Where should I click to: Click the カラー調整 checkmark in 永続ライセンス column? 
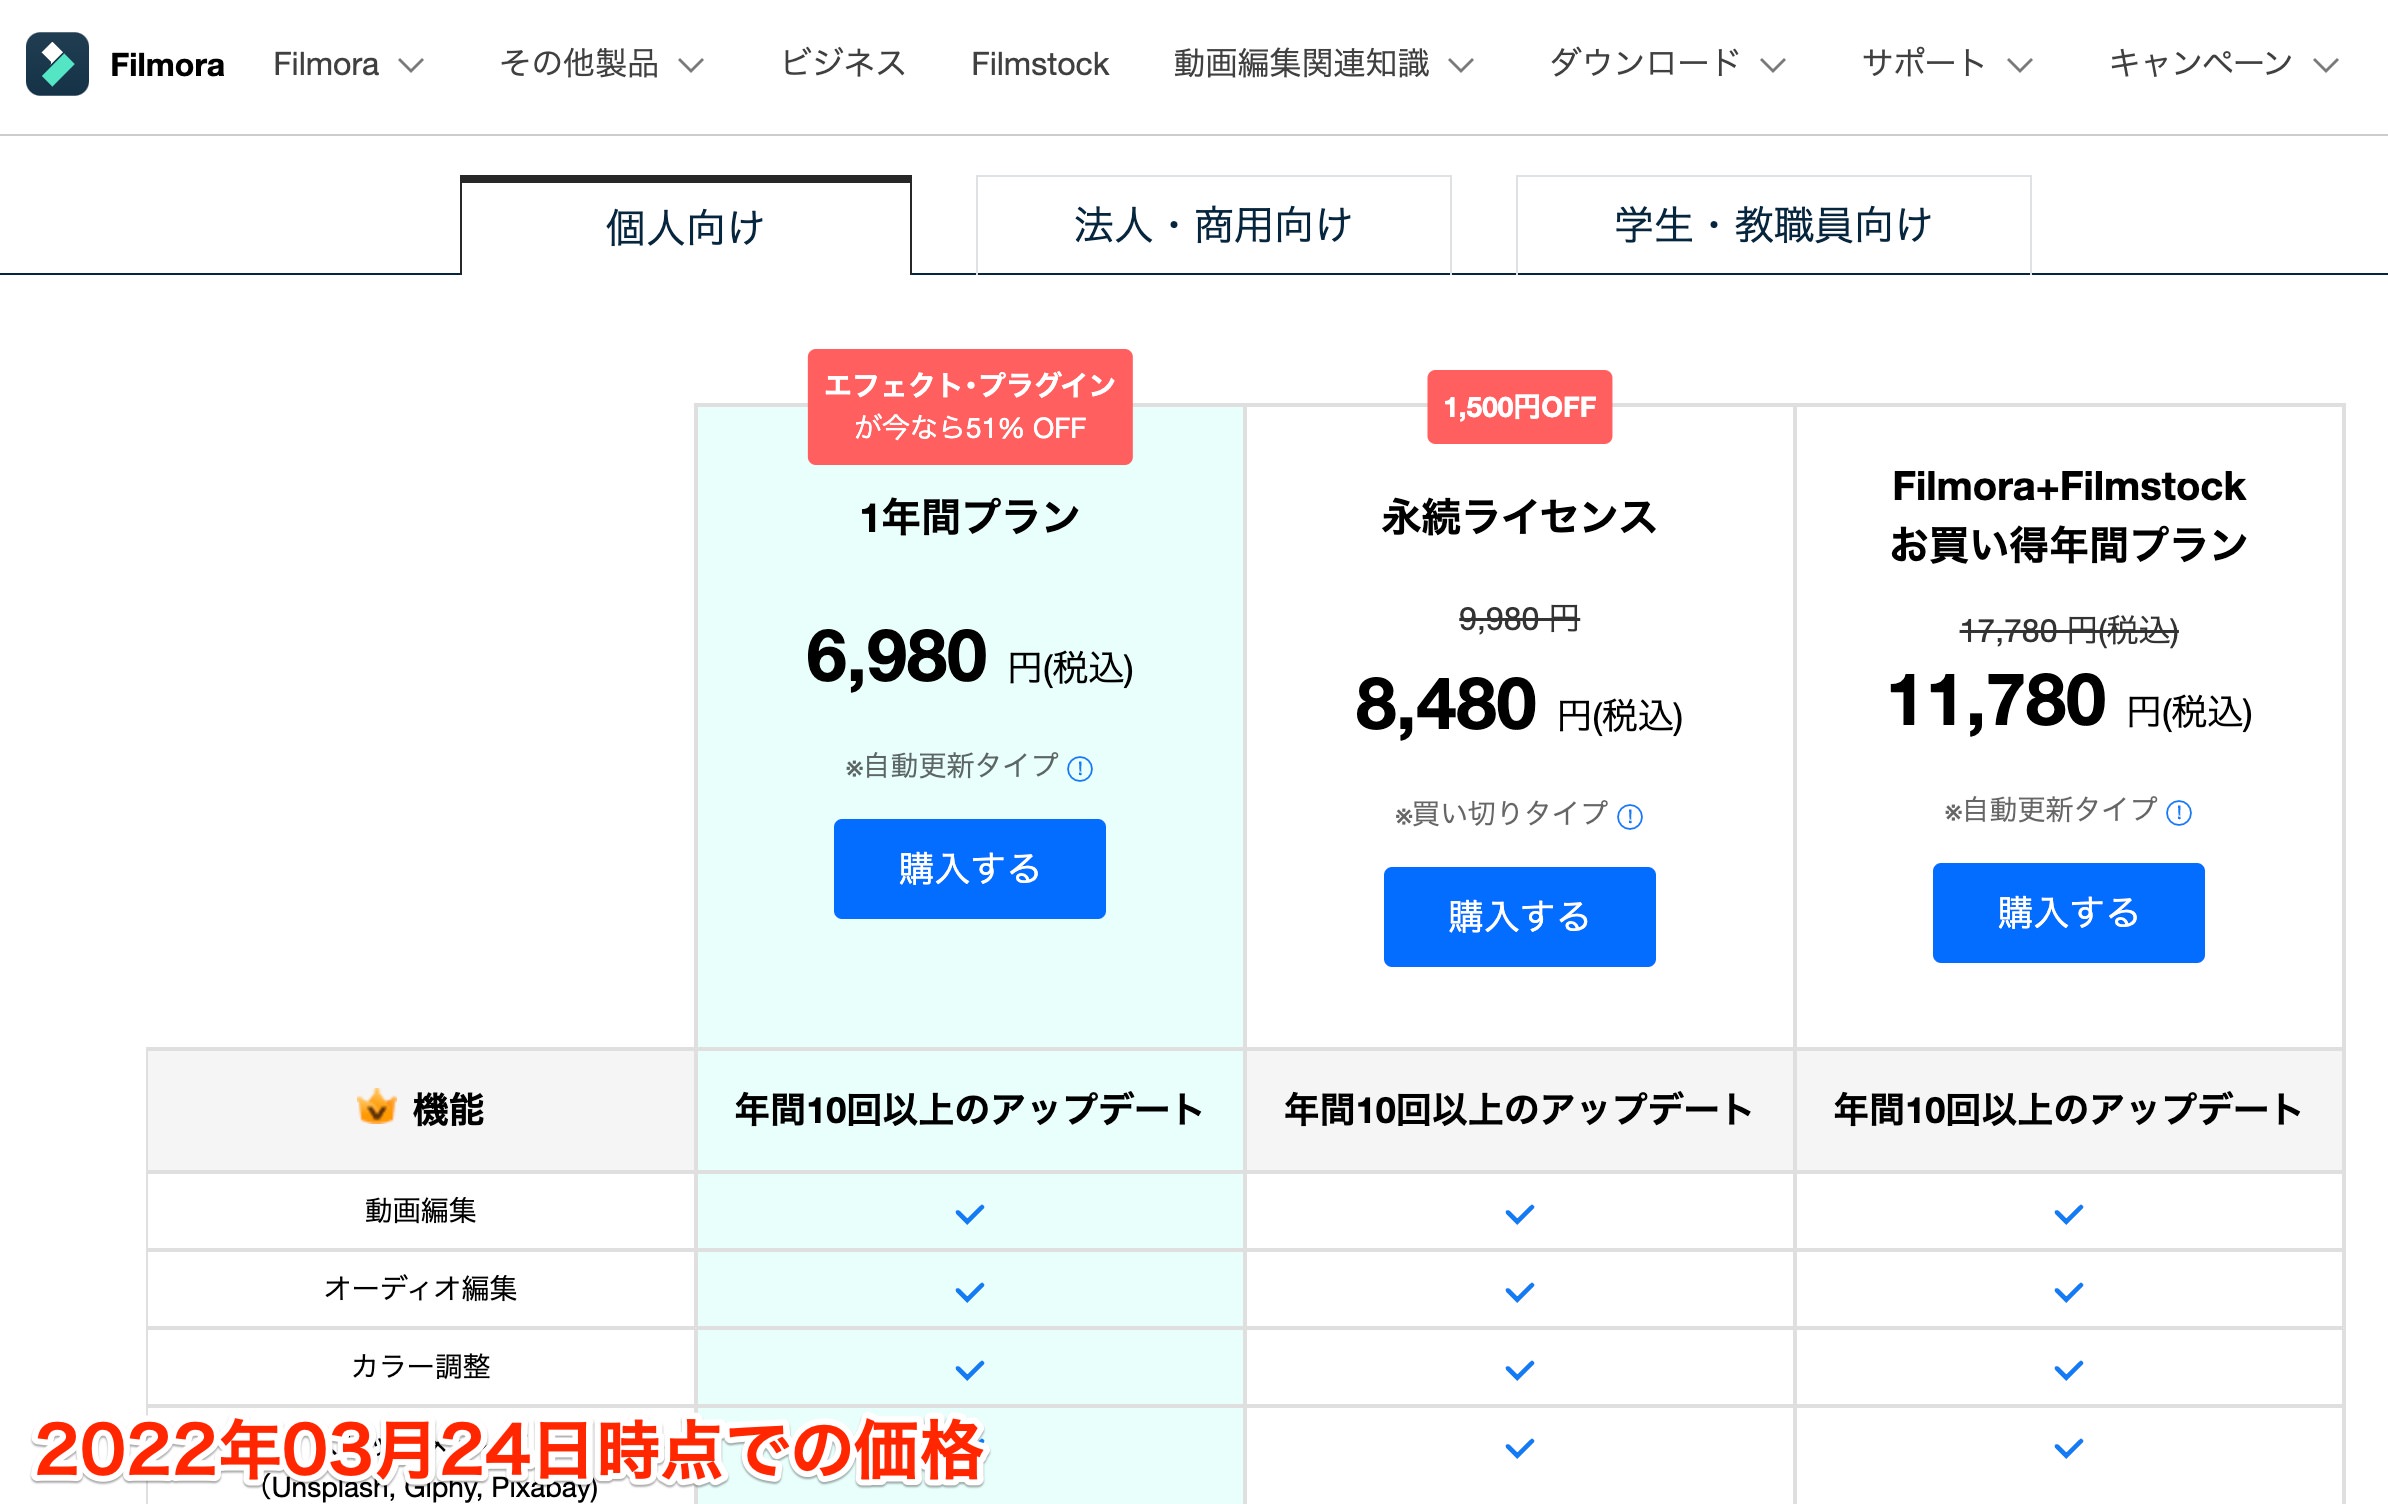pyautogui.click(x=1520, y=1370)
